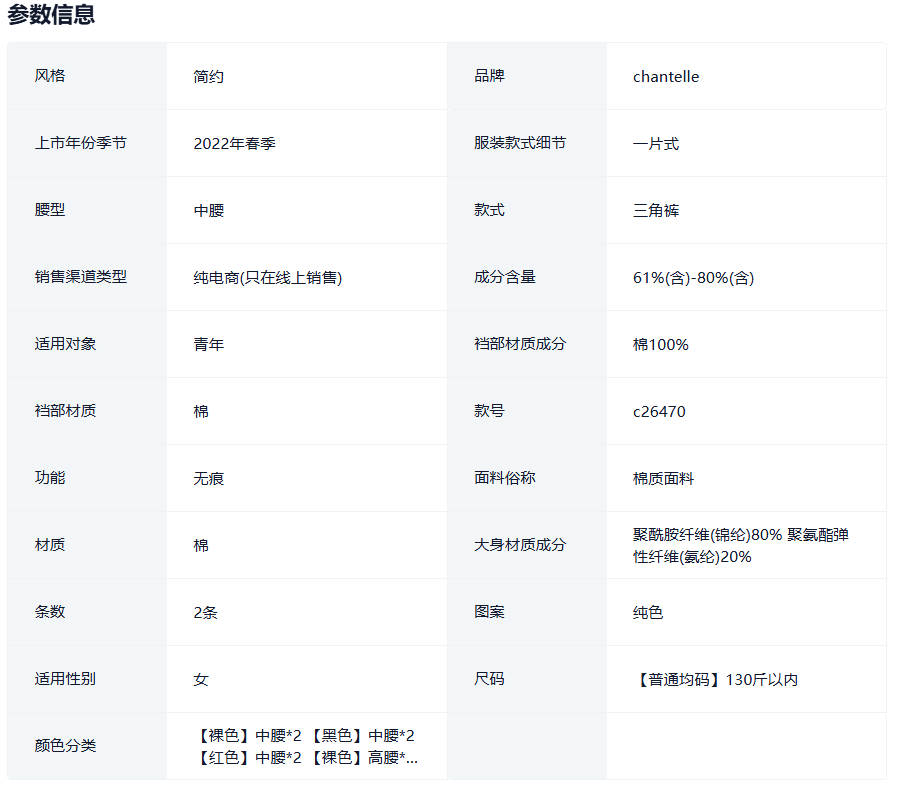The height and width of the screenshot is (788, 905).
Task: Click the 中腰 waist type value
Action: click(209, 211)
